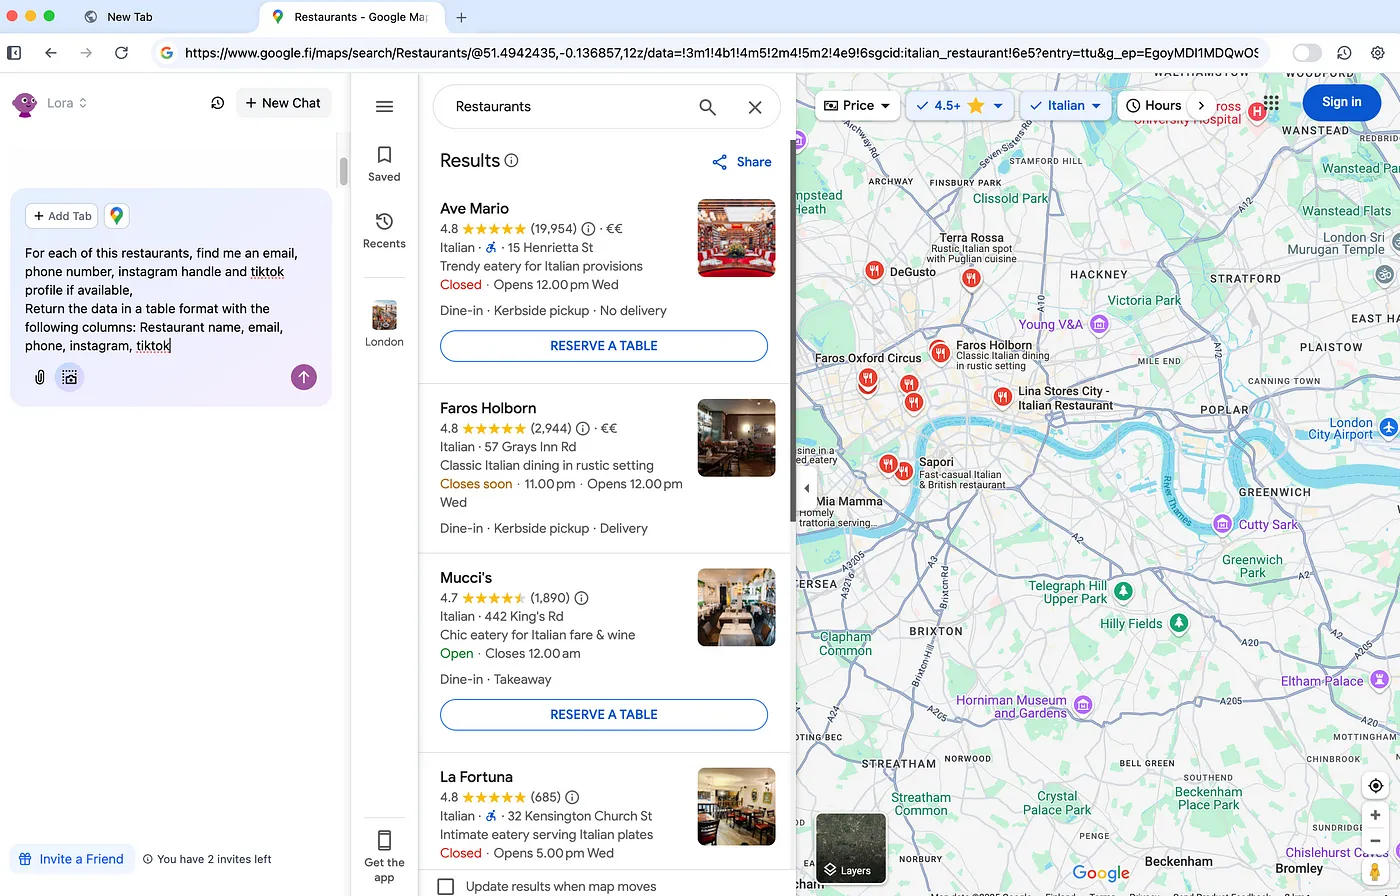This screenshot has height=896, width=1400.
Task: Start a New Chat
Action: click(x=283, y=103)
